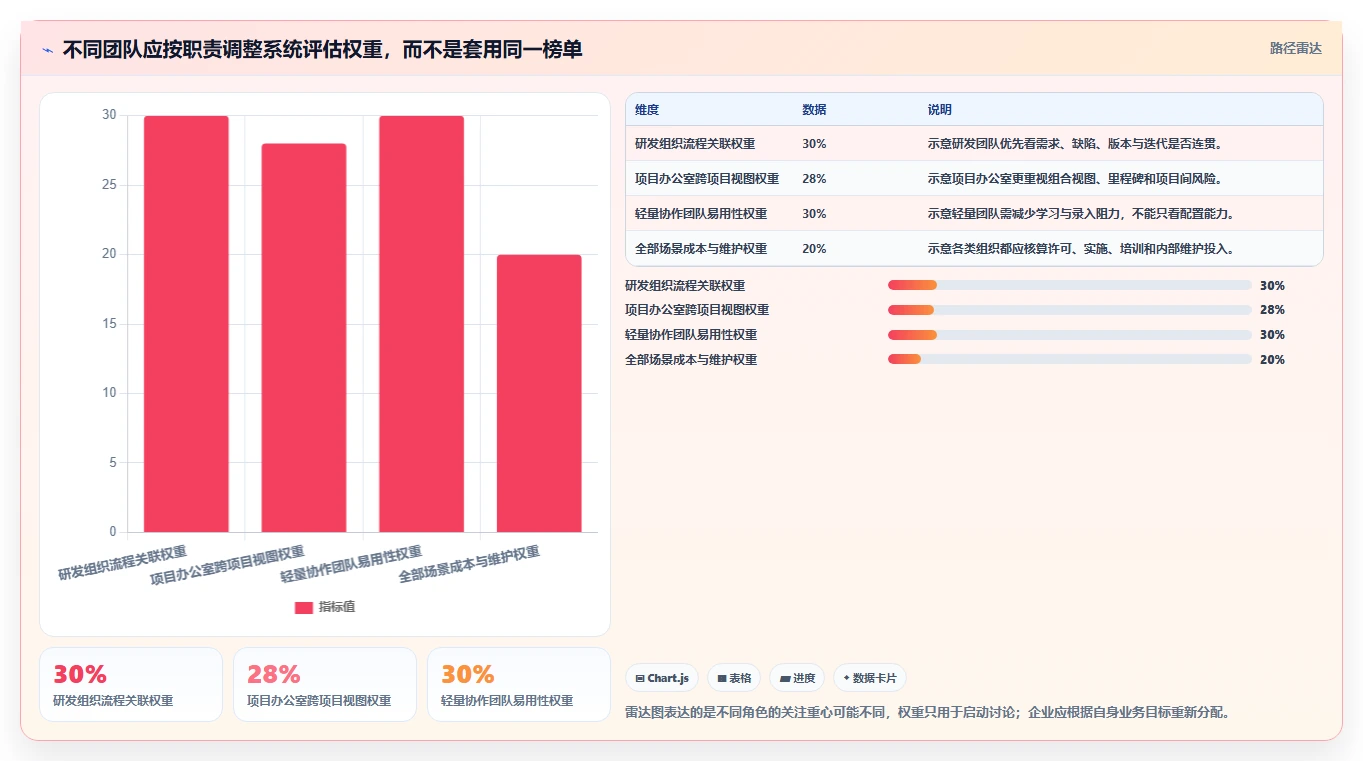The image size is (1363, 761).
Task: Click the Chart.js tag chip
Action: coord(662,678)
